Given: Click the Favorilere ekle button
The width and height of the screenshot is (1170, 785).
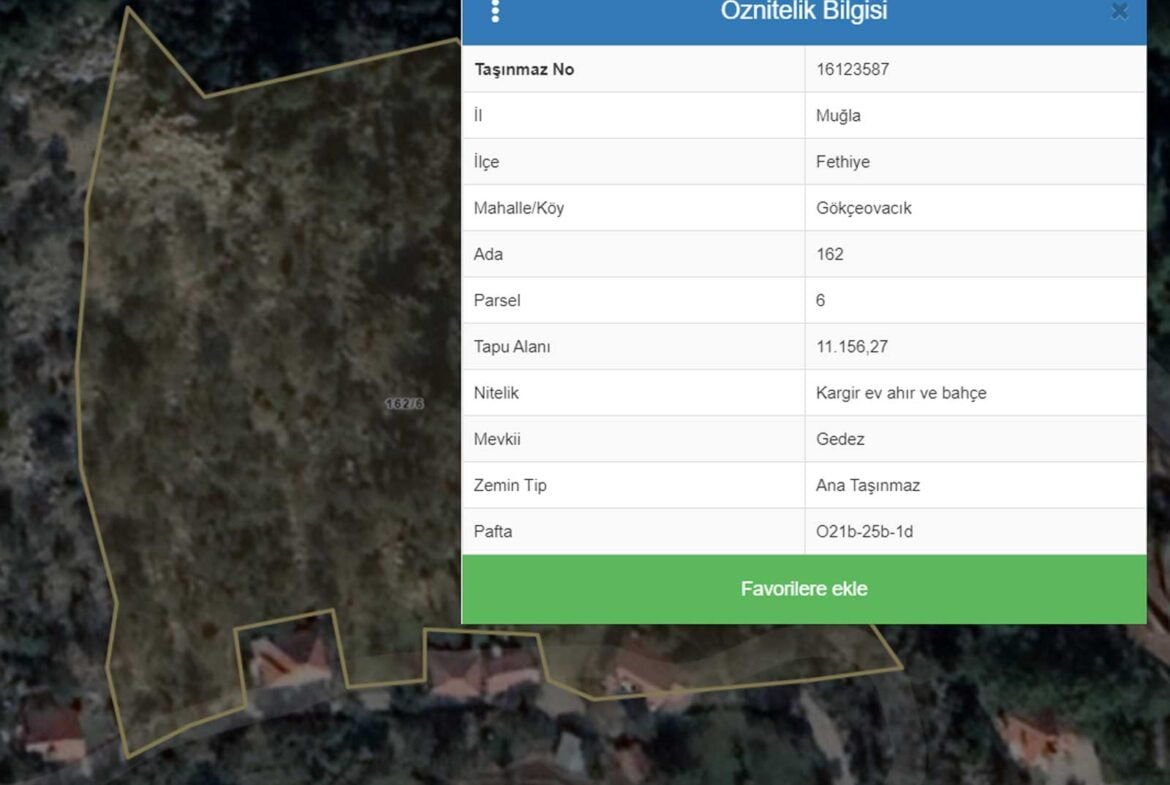Looking at the screenshot, I should [x=804, y=589].
